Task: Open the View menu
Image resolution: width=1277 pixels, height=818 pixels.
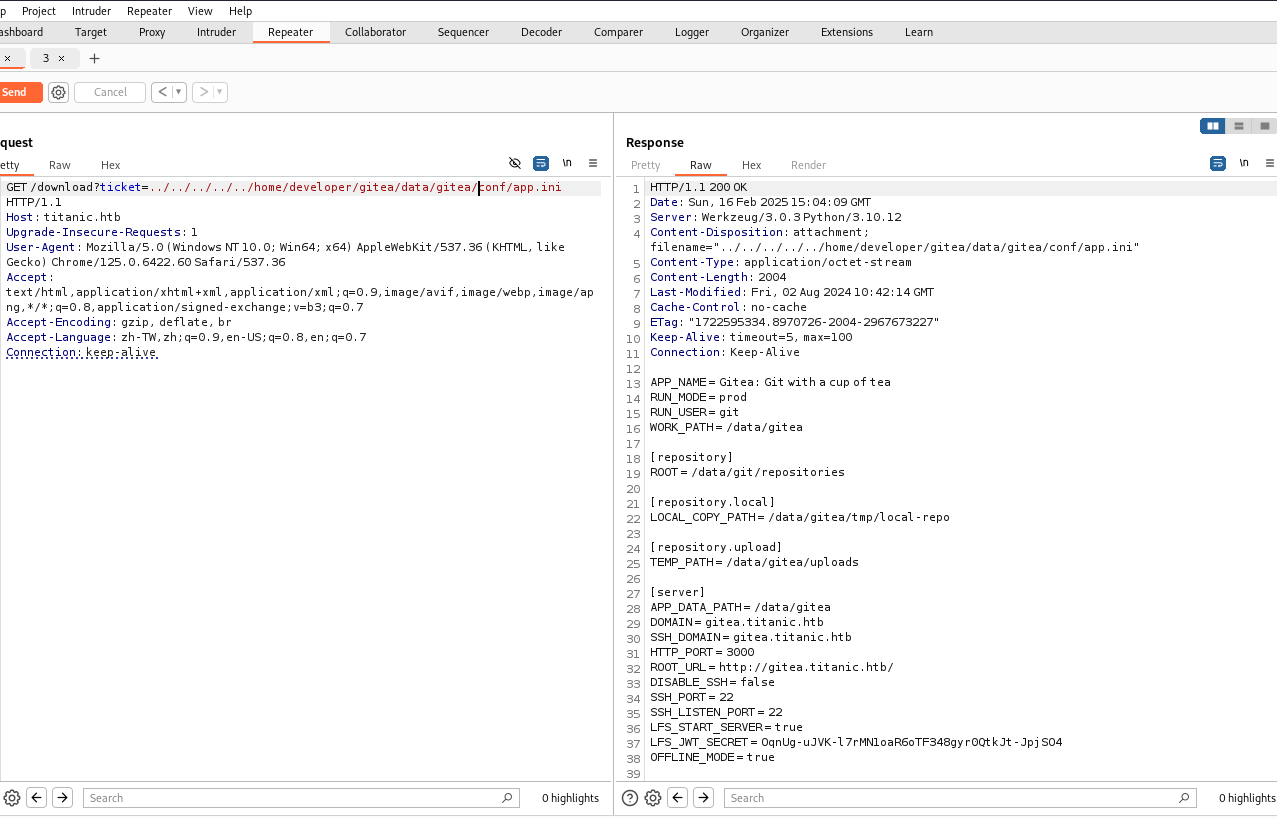Action: click(x=200, y=11)
